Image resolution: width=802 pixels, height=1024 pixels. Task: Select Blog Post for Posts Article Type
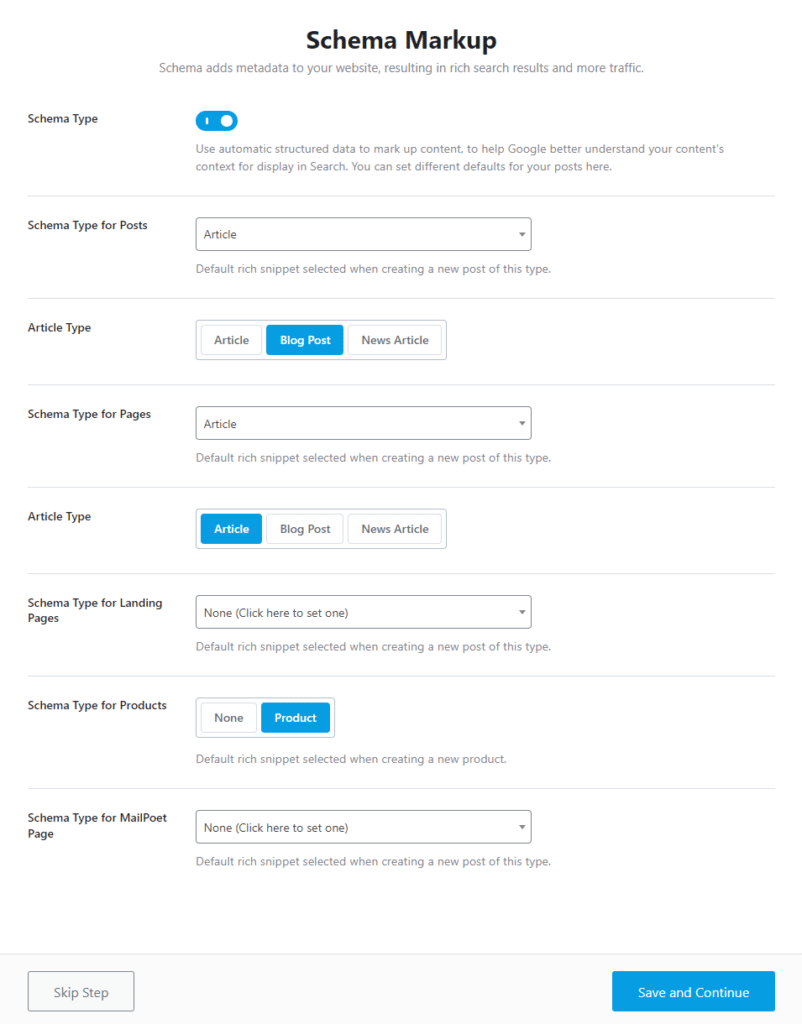pos(305,340)
